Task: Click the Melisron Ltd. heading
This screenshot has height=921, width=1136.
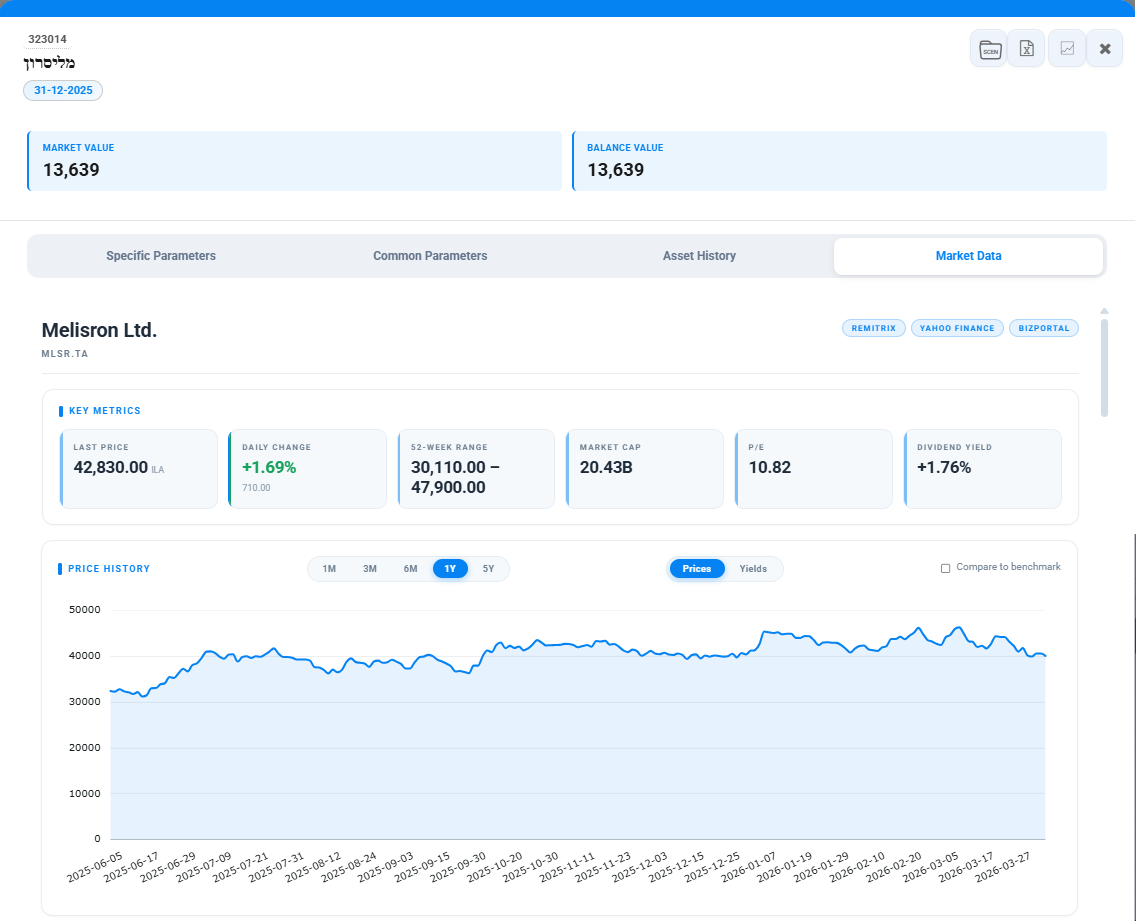Action: (99, 330)
